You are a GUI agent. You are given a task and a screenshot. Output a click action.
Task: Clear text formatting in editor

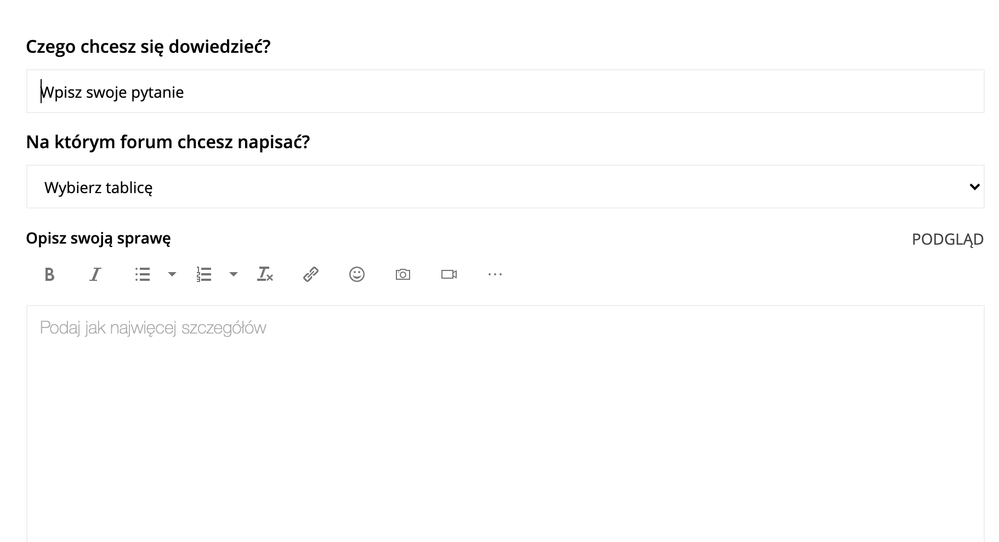point(265,274)
